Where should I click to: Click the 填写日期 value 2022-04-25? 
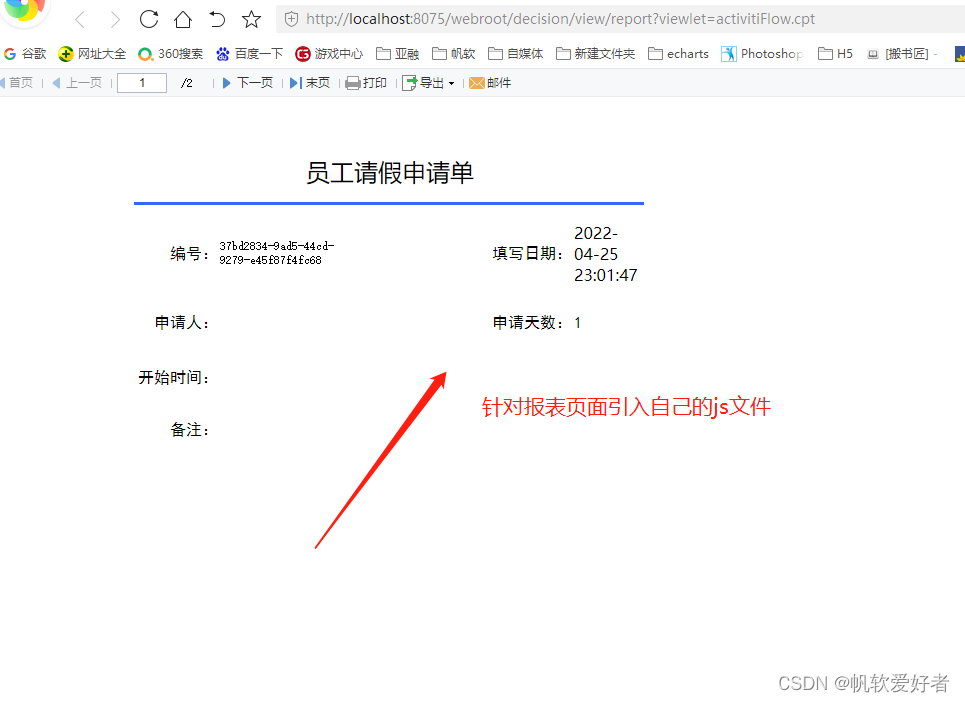click(606, 254)
